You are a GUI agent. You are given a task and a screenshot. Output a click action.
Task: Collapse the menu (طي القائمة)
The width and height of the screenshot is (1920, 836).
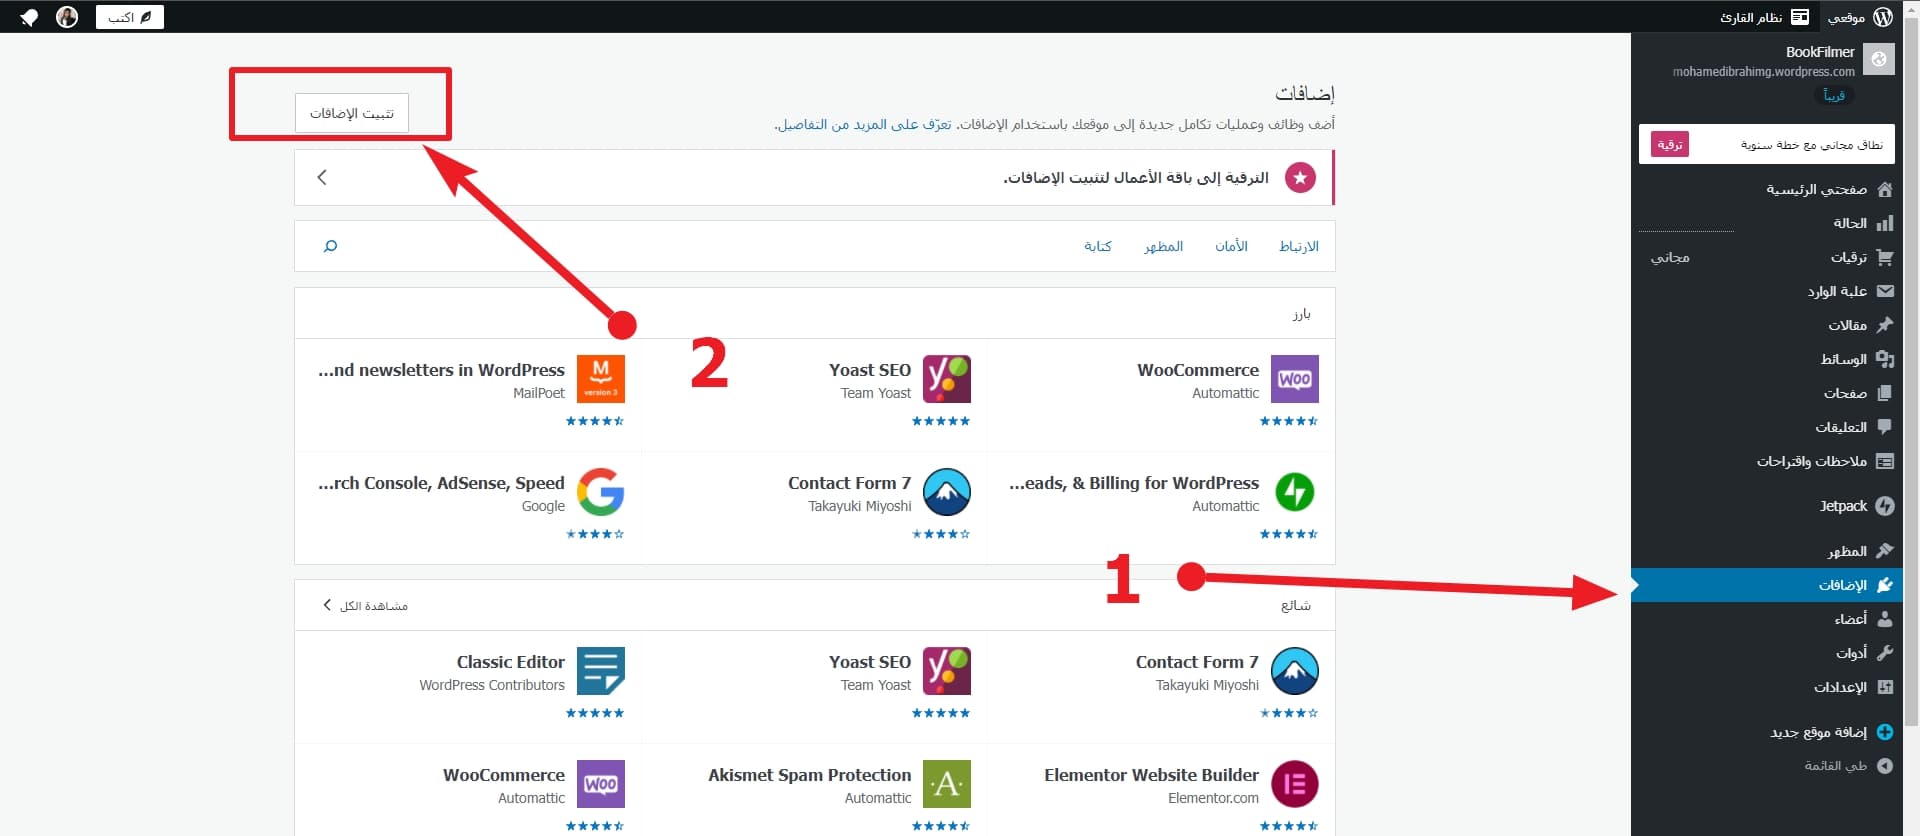coord(1767,766)
